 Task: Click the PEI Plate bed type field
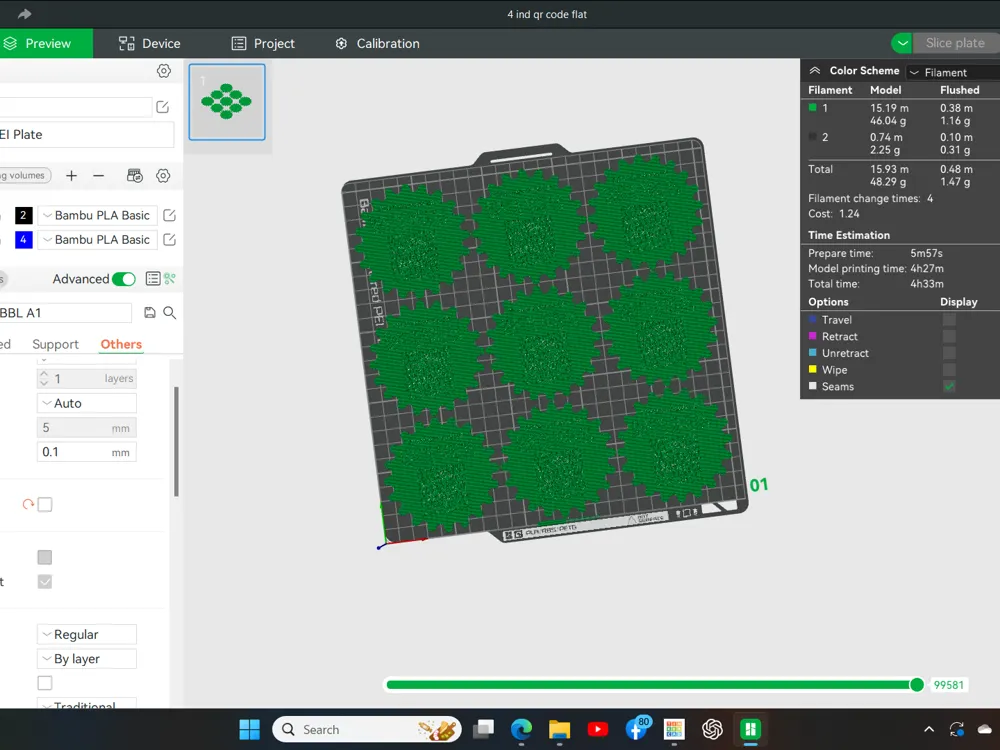click(86, 135)
